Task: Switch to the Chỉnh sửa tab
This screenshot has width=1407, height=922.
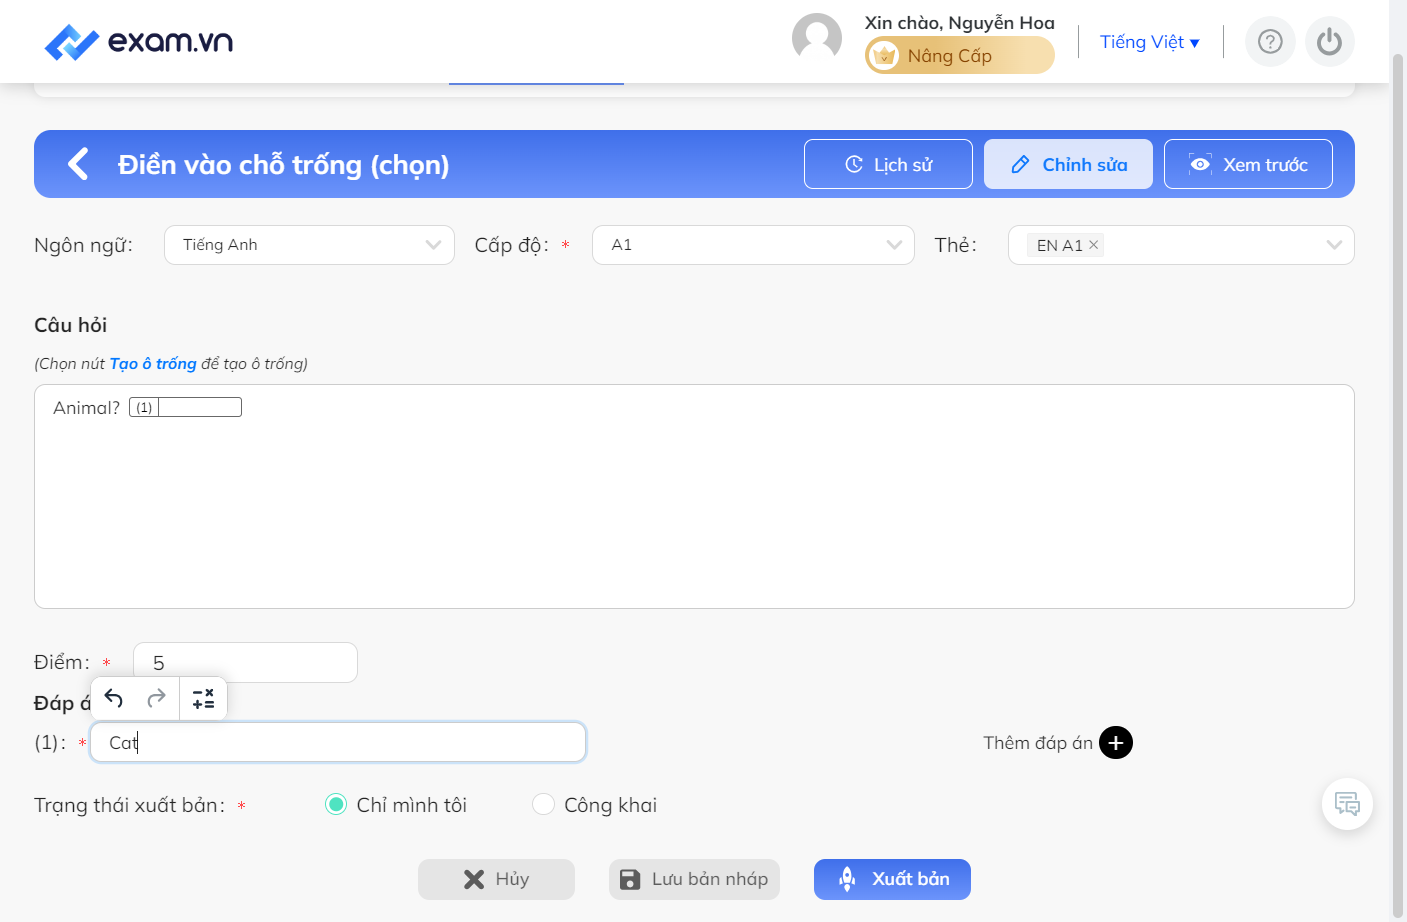Action: click(1068, 164)
